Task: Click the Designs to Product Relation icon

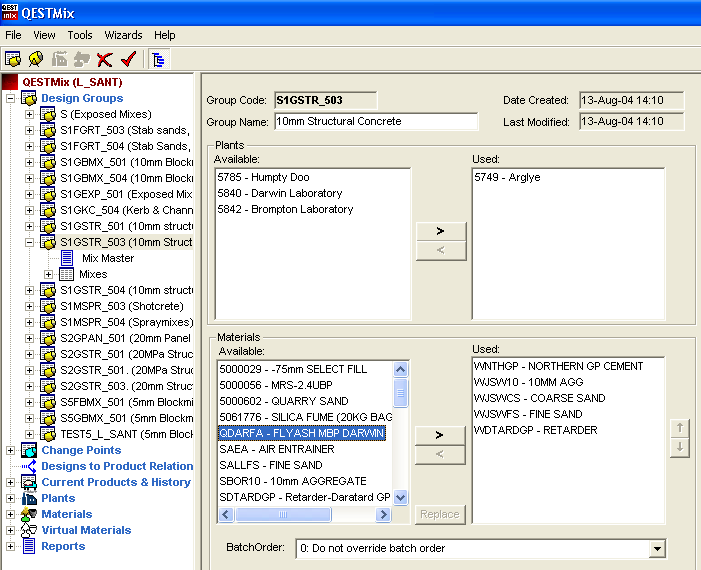Action: [29, 466]
